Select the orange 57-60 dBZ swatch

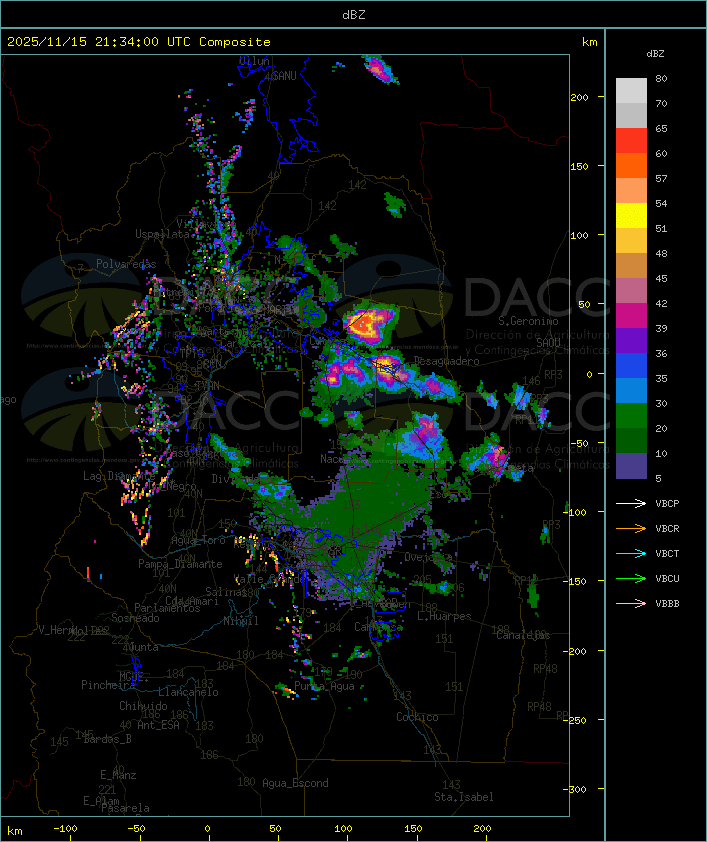pyautogui.click(x=631, y=165)
